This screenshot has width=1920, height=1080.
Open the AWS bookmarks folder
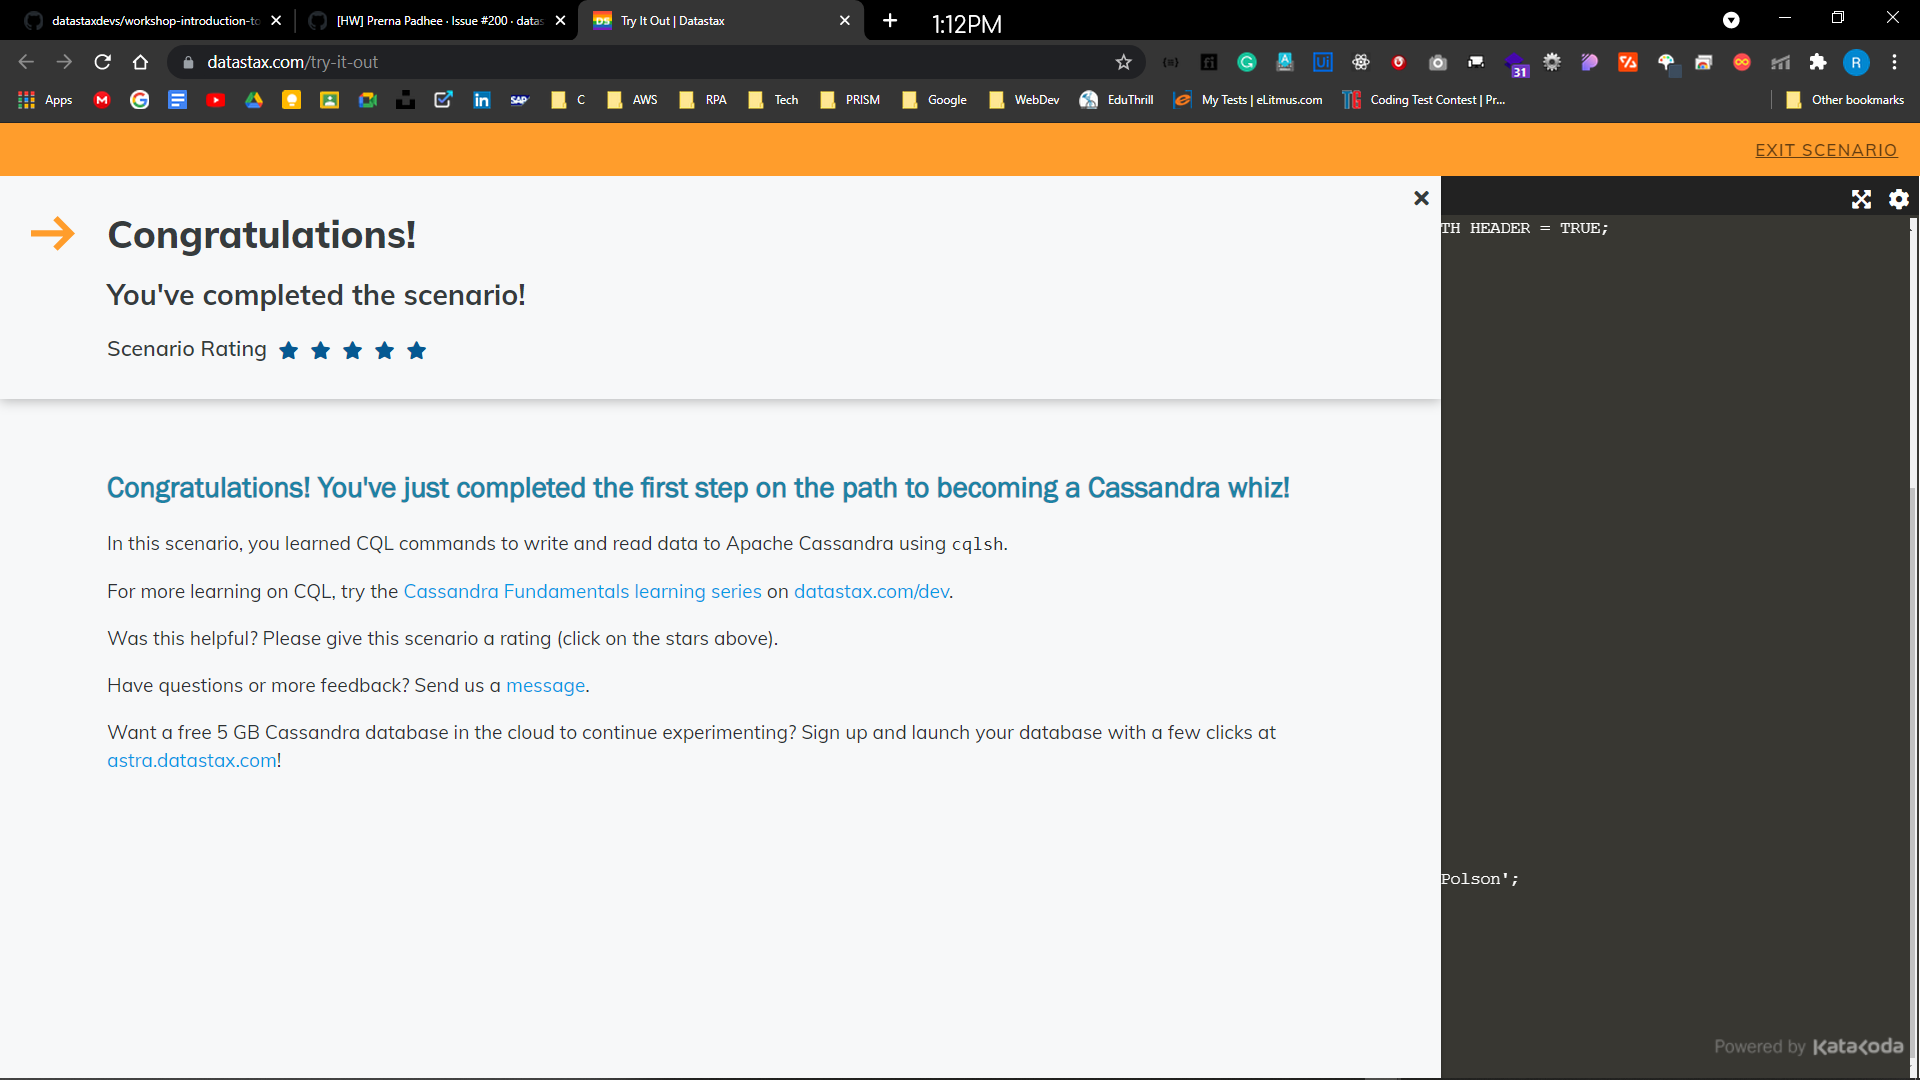(632, 100)
